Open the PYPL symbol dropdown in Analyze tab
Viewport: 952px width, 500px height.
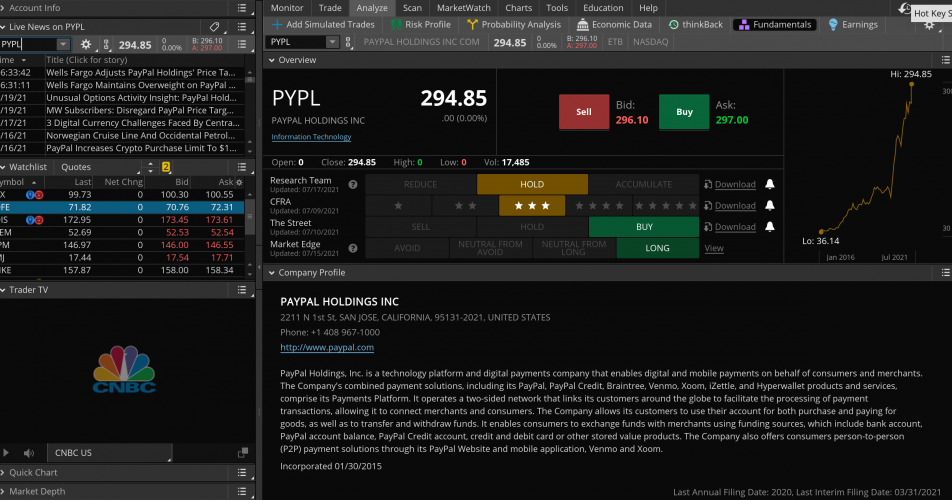pos(332,42)
